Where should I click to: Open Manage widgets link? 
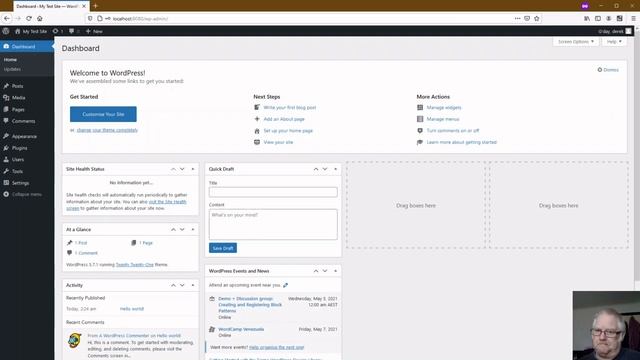tap(444, 107)
